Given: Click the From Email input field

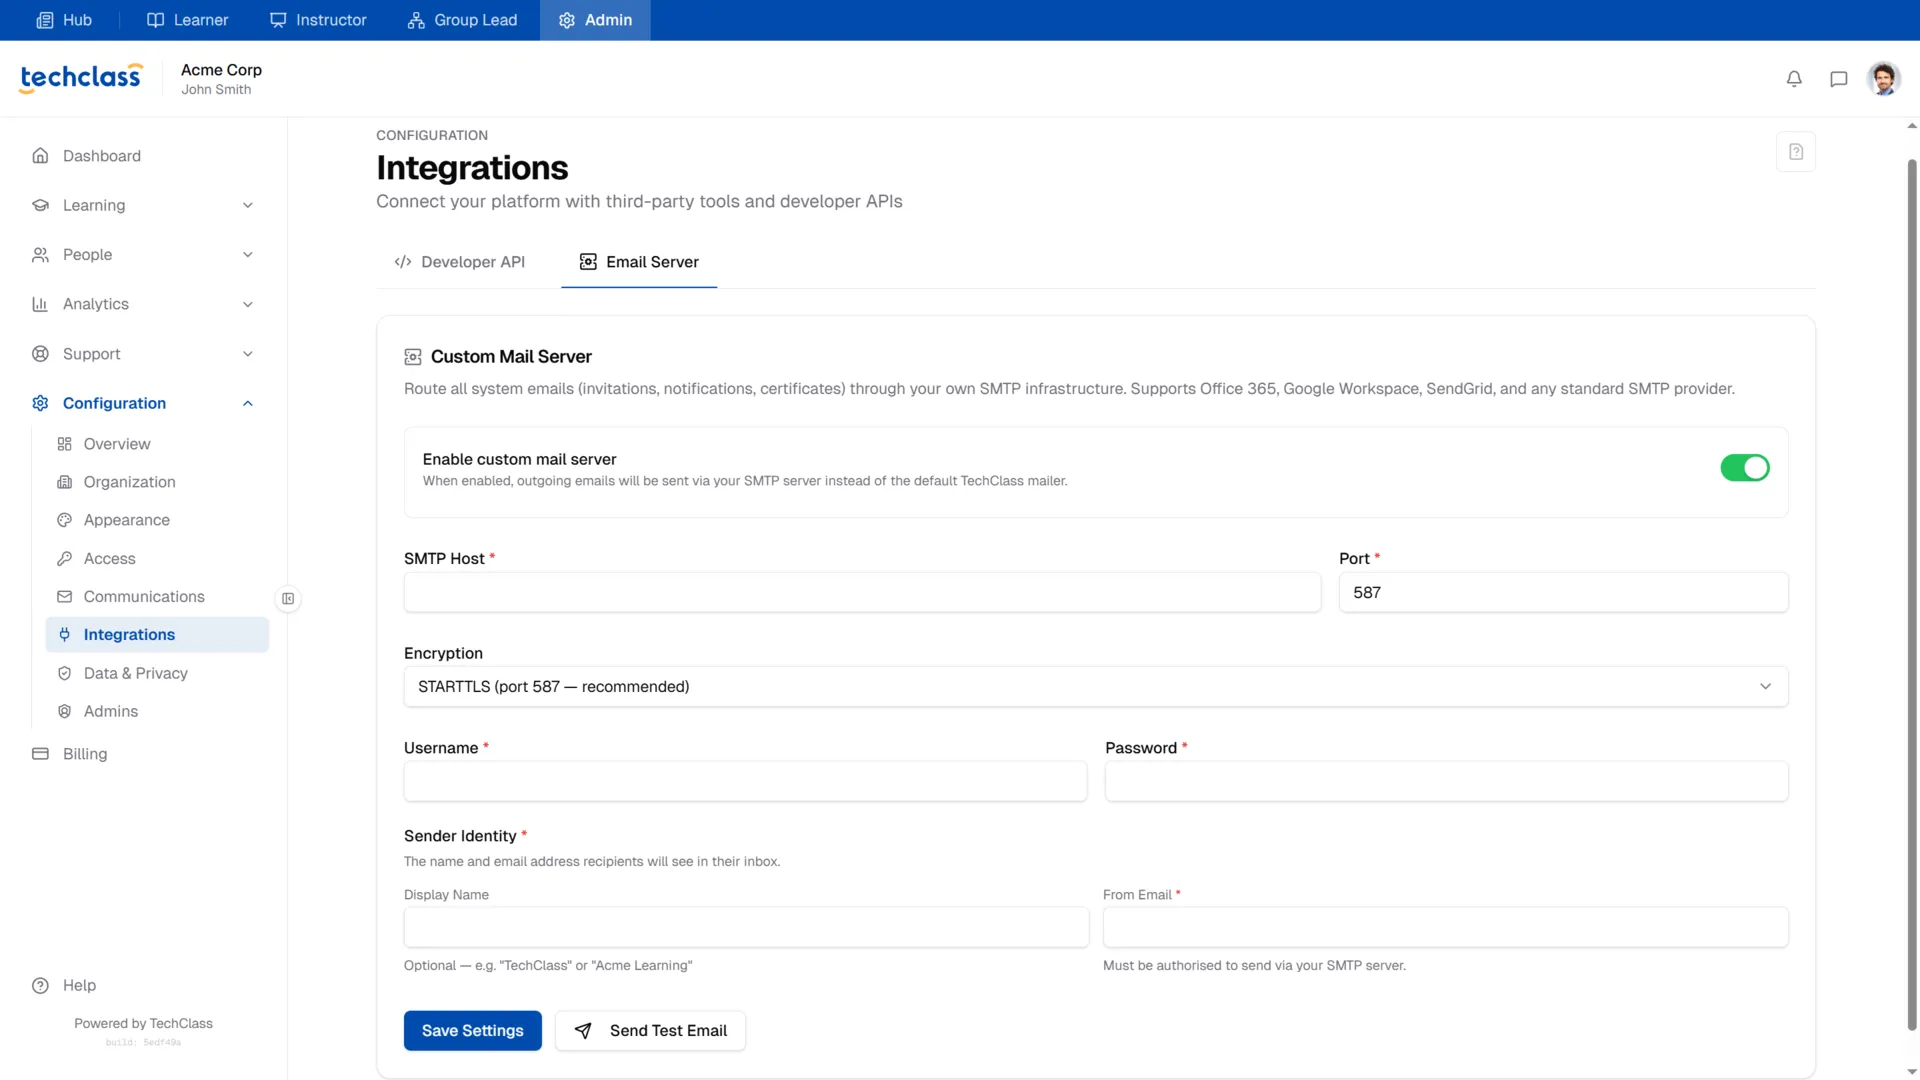Looking at the screenshot, I should [x=1445, y=928].
